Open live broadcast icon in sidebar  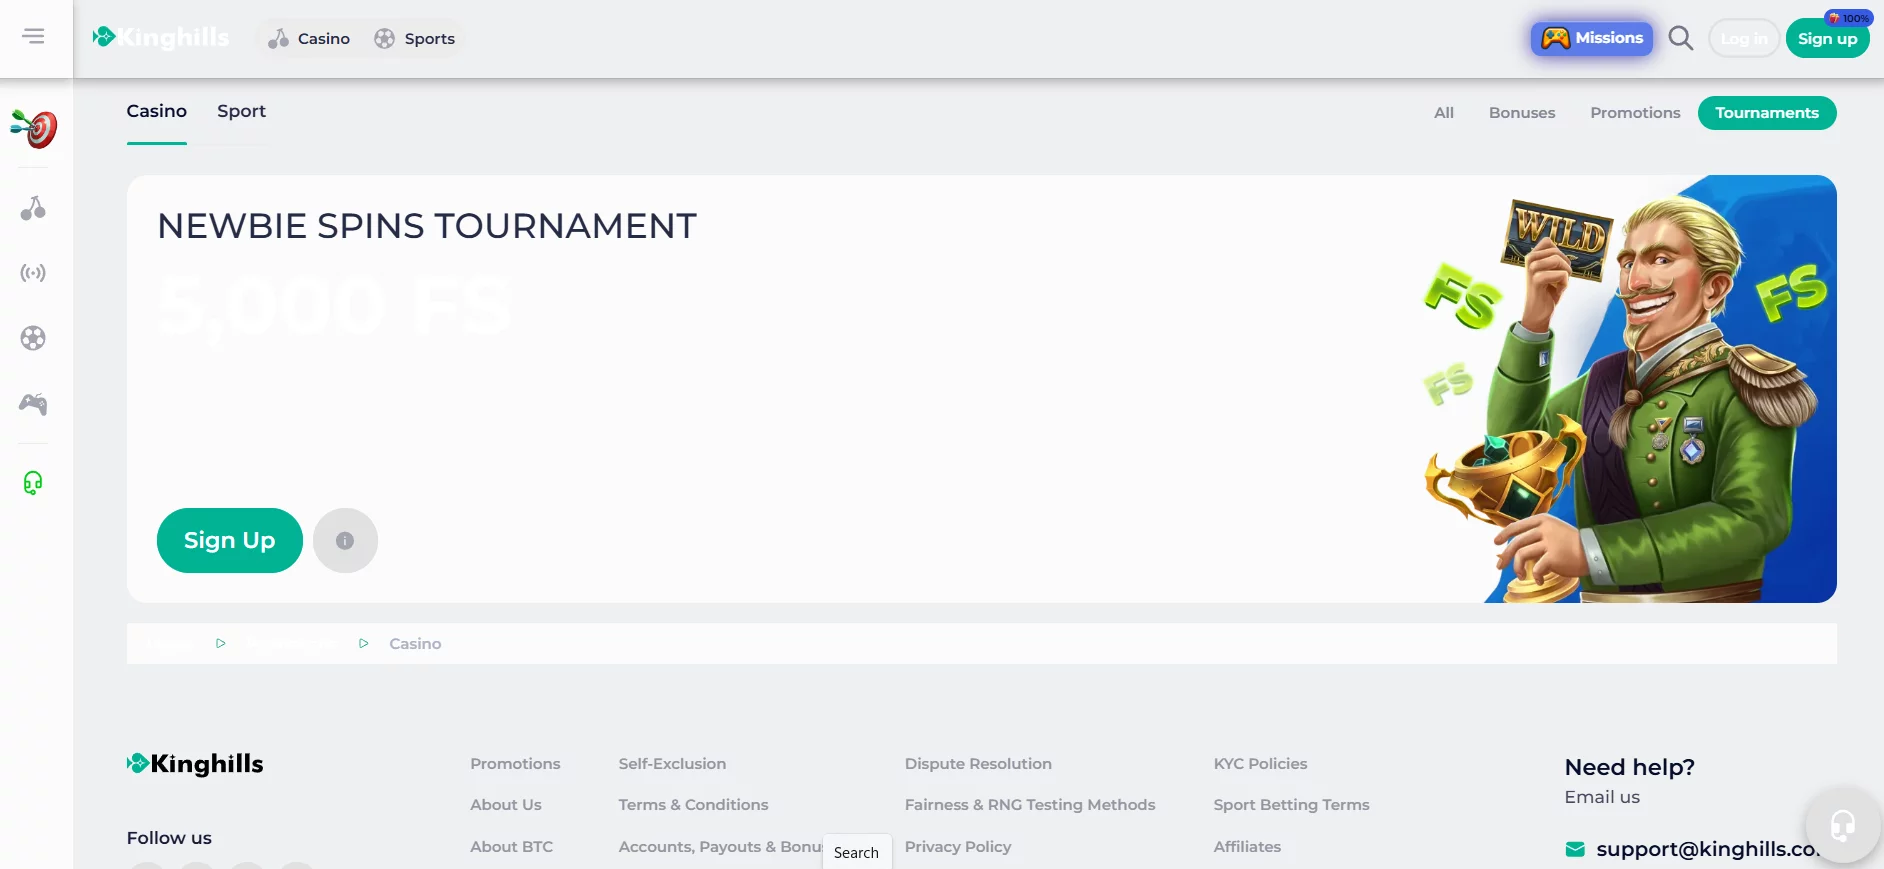point(33,273)
